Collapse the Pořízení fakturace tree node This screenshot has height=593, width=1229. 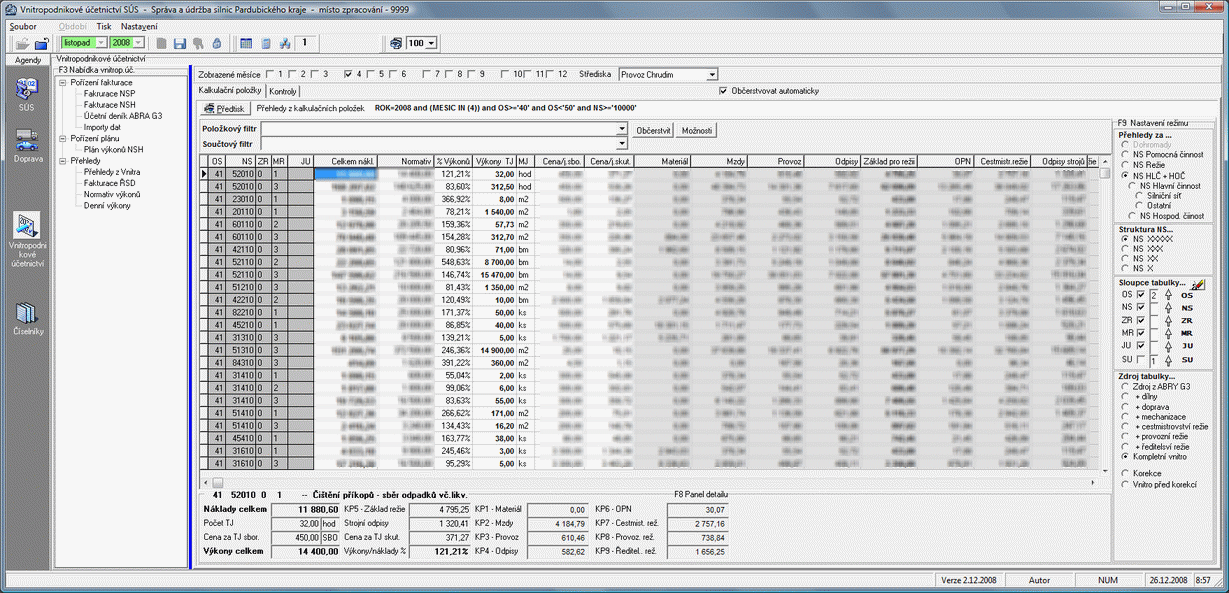pos(63,82)
